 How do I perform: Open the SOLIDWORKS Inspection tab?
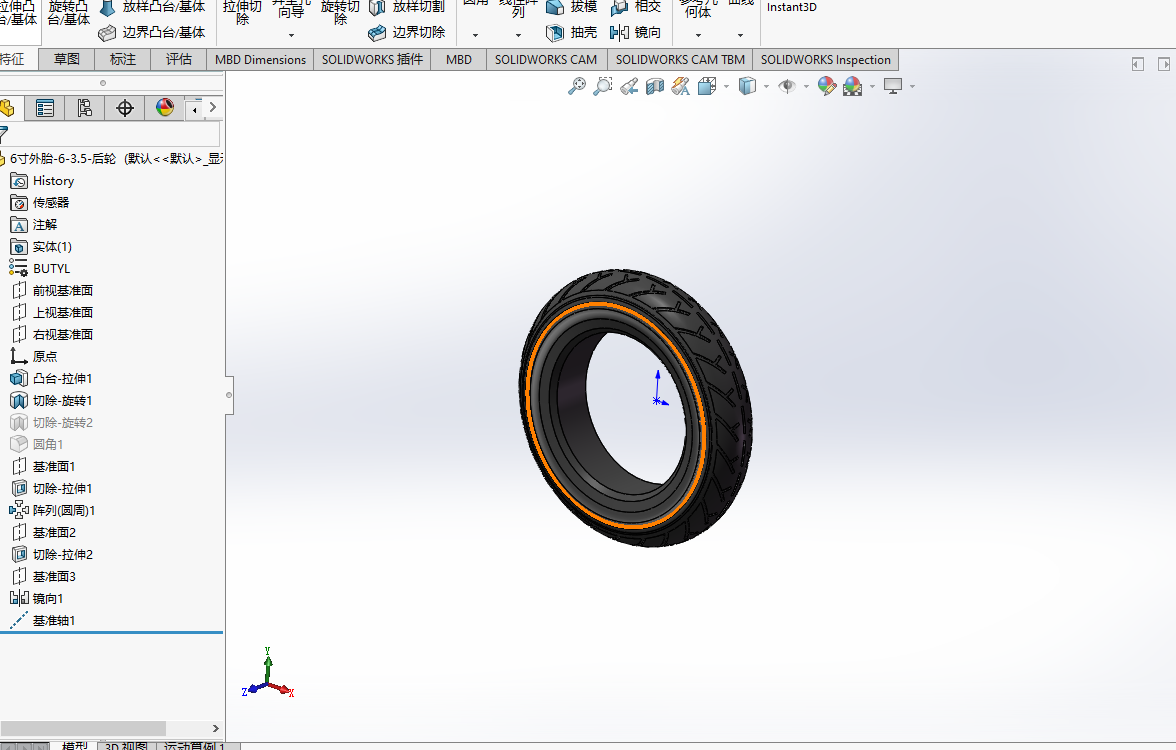coord(826,59)
